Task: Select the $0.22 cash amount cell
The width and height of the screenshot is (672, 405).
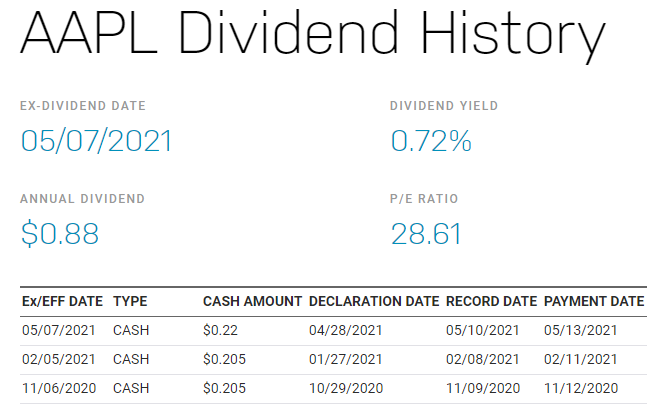Action: click(220, 330)
